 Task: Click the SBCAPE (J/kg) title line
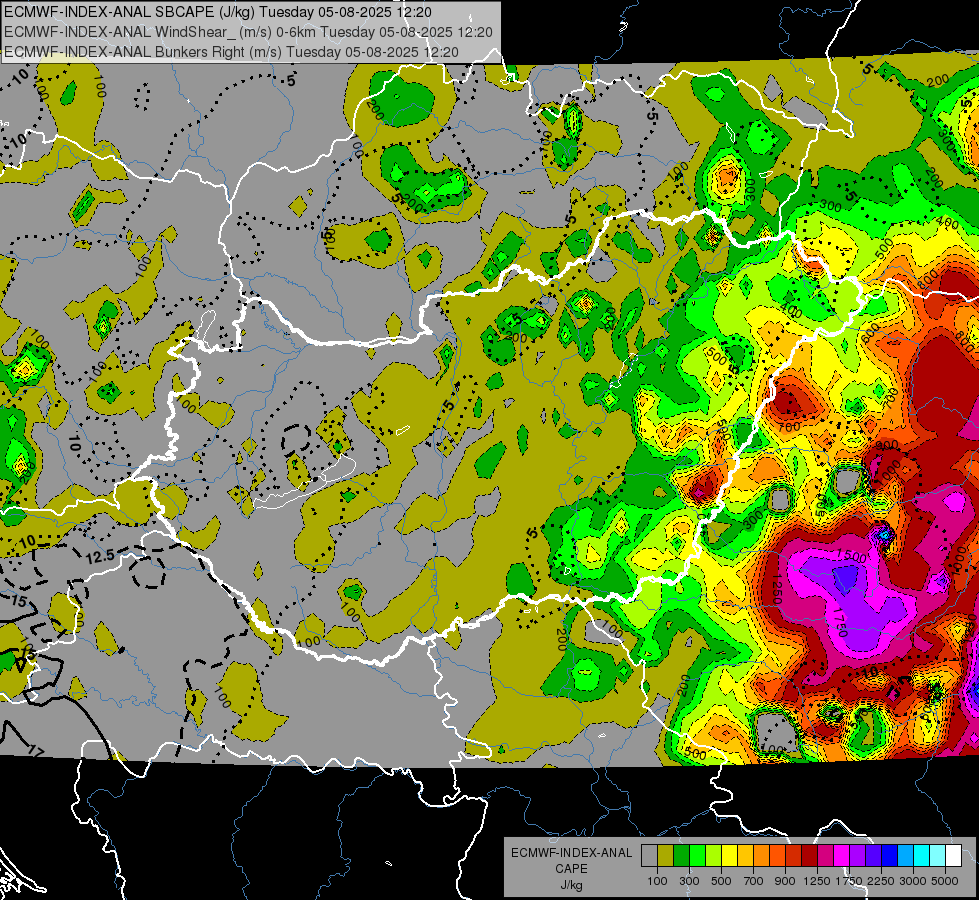pyautogui.click(x=217, y=12)
